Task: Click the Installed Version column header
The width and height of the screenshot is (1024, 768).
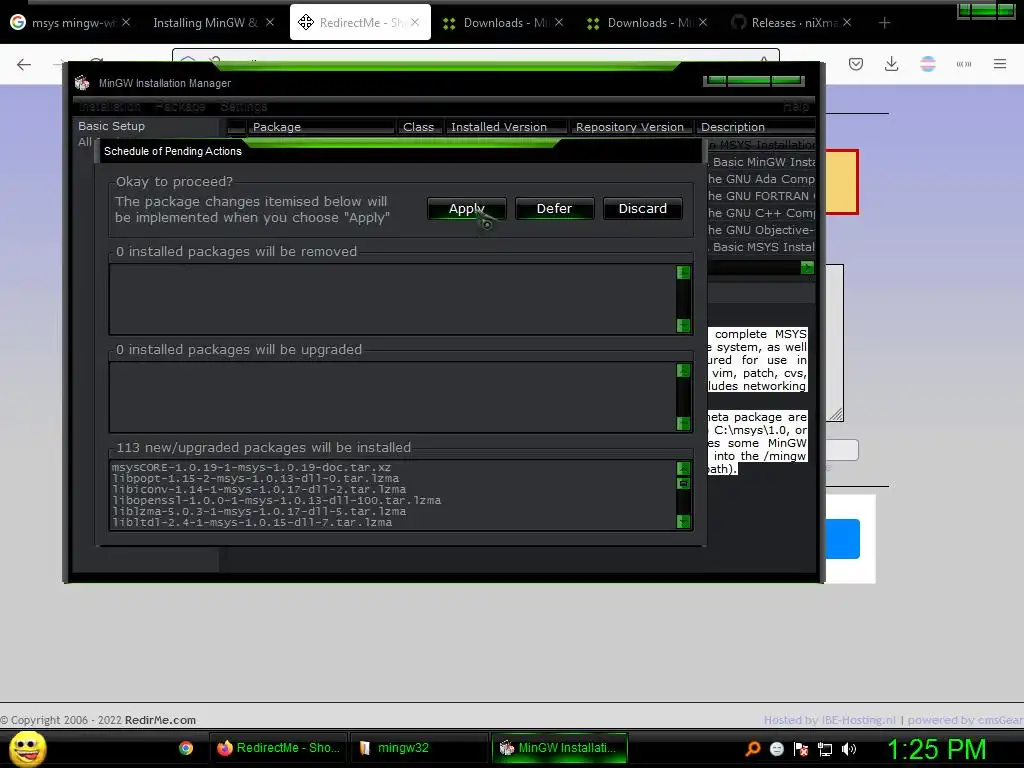Action: point(505,127)
